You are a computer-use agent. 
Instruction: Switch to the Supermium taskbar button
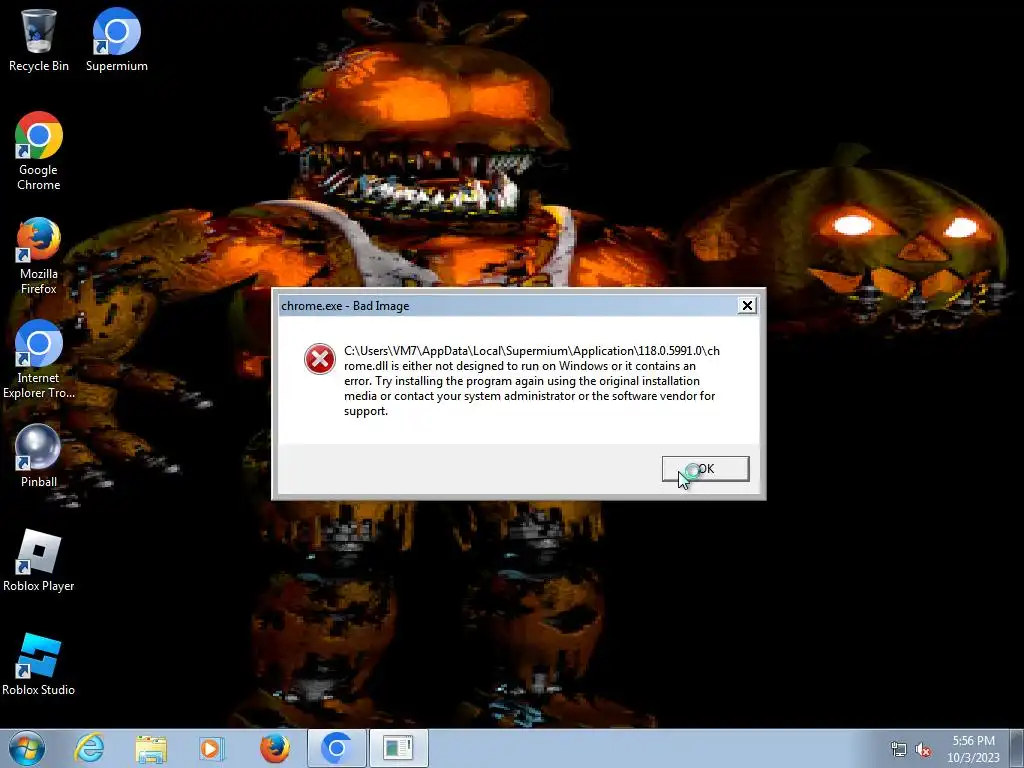click(x=337, y=748)
